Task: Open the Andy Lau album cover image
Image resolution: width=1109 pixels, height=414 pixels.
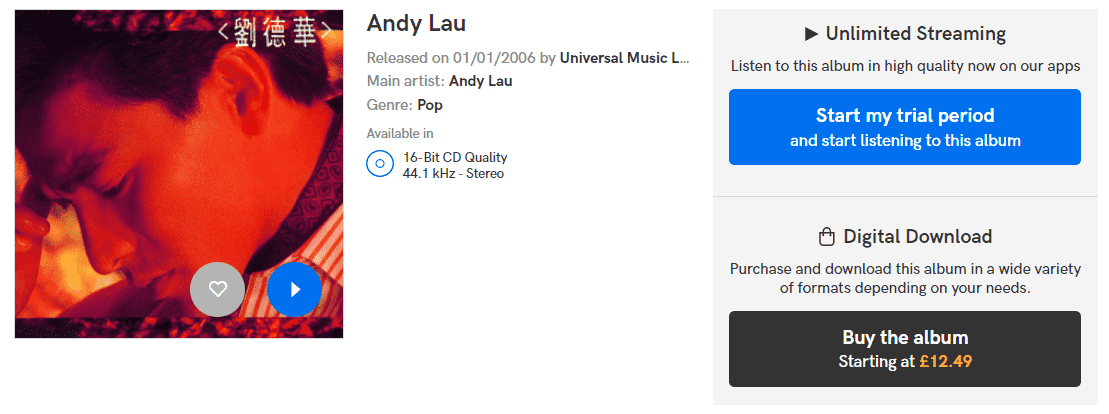Action: pos(179,174)
